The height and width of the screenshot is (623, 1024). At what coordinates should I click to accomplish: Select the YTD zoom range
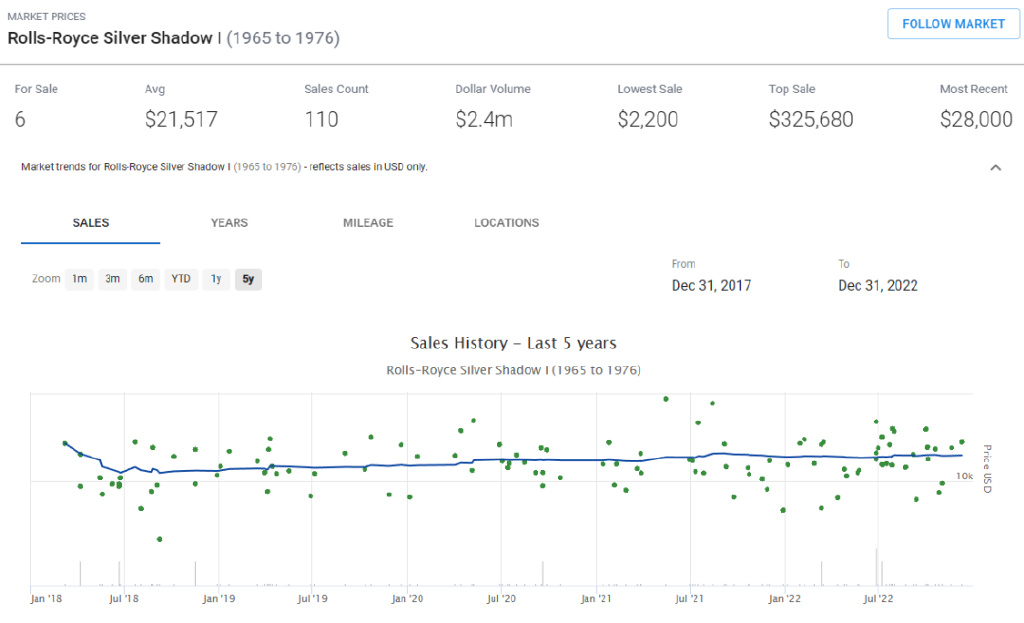181,279
